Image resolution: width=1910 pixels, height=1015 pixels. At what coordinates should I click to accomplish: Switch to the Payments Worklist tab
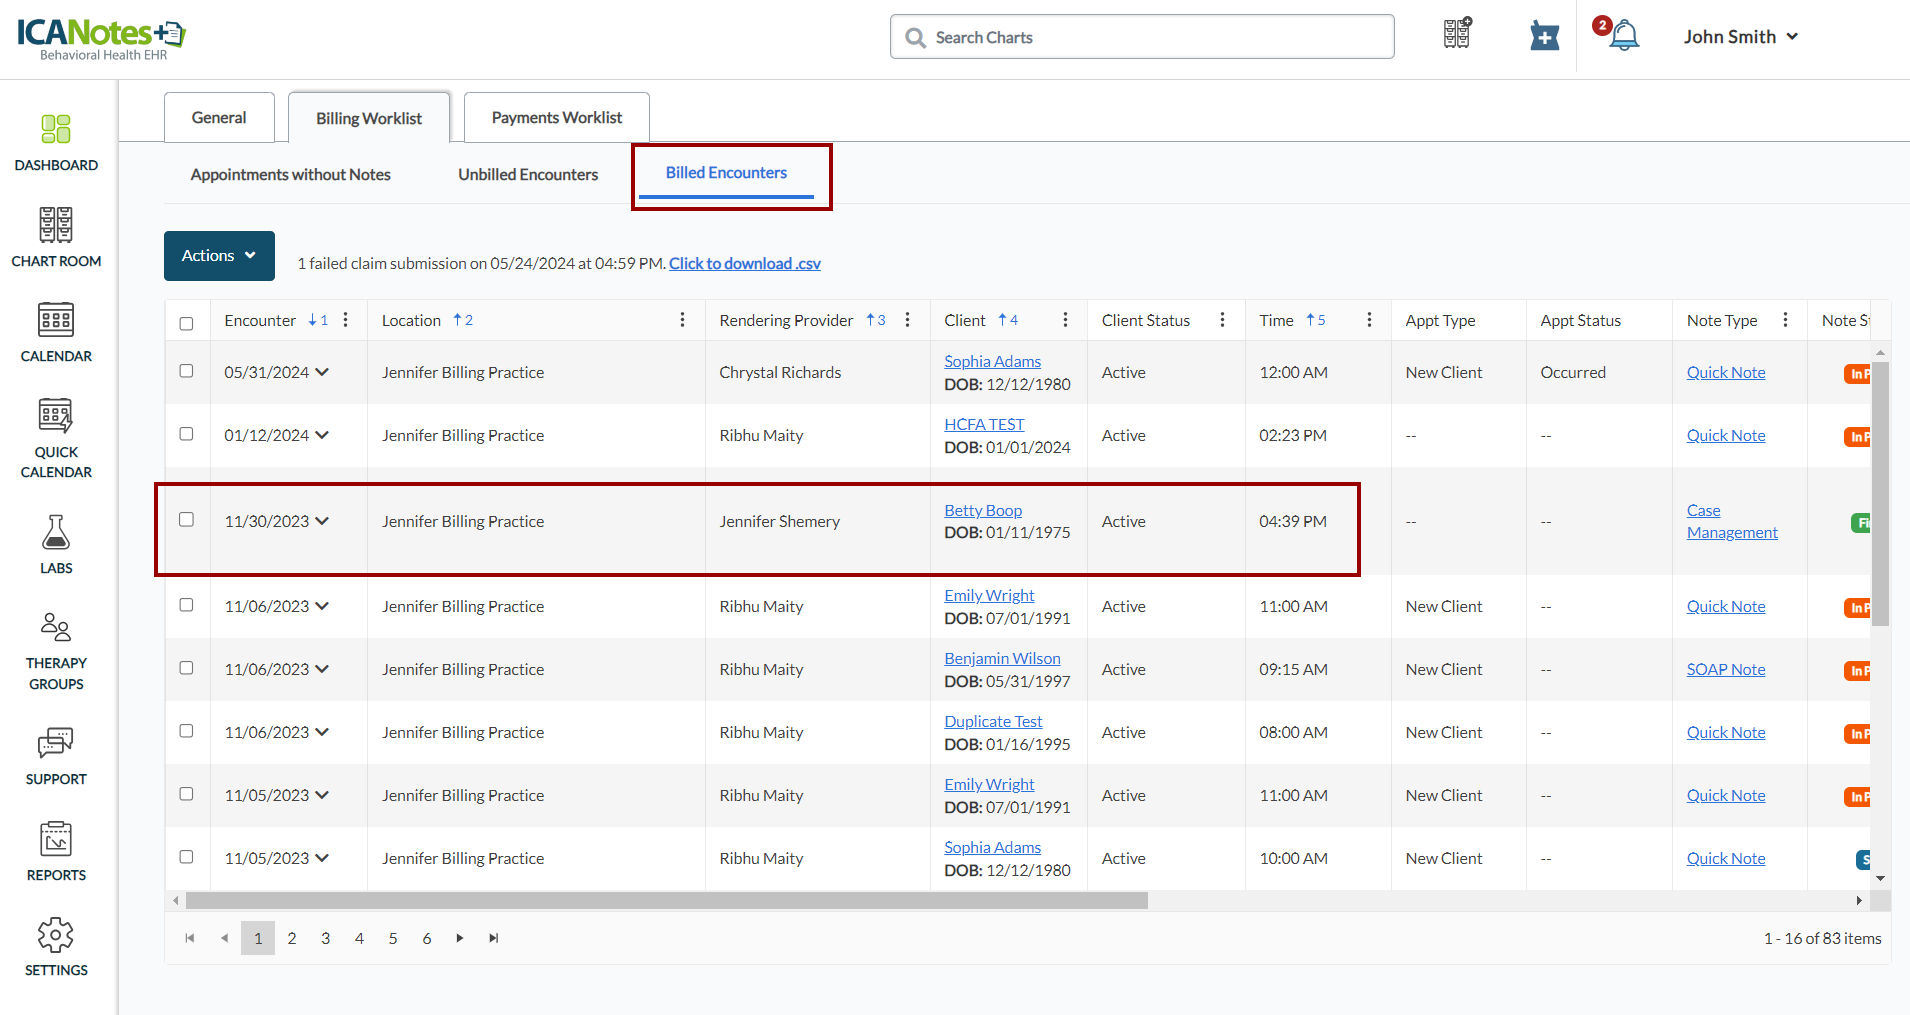556,118
